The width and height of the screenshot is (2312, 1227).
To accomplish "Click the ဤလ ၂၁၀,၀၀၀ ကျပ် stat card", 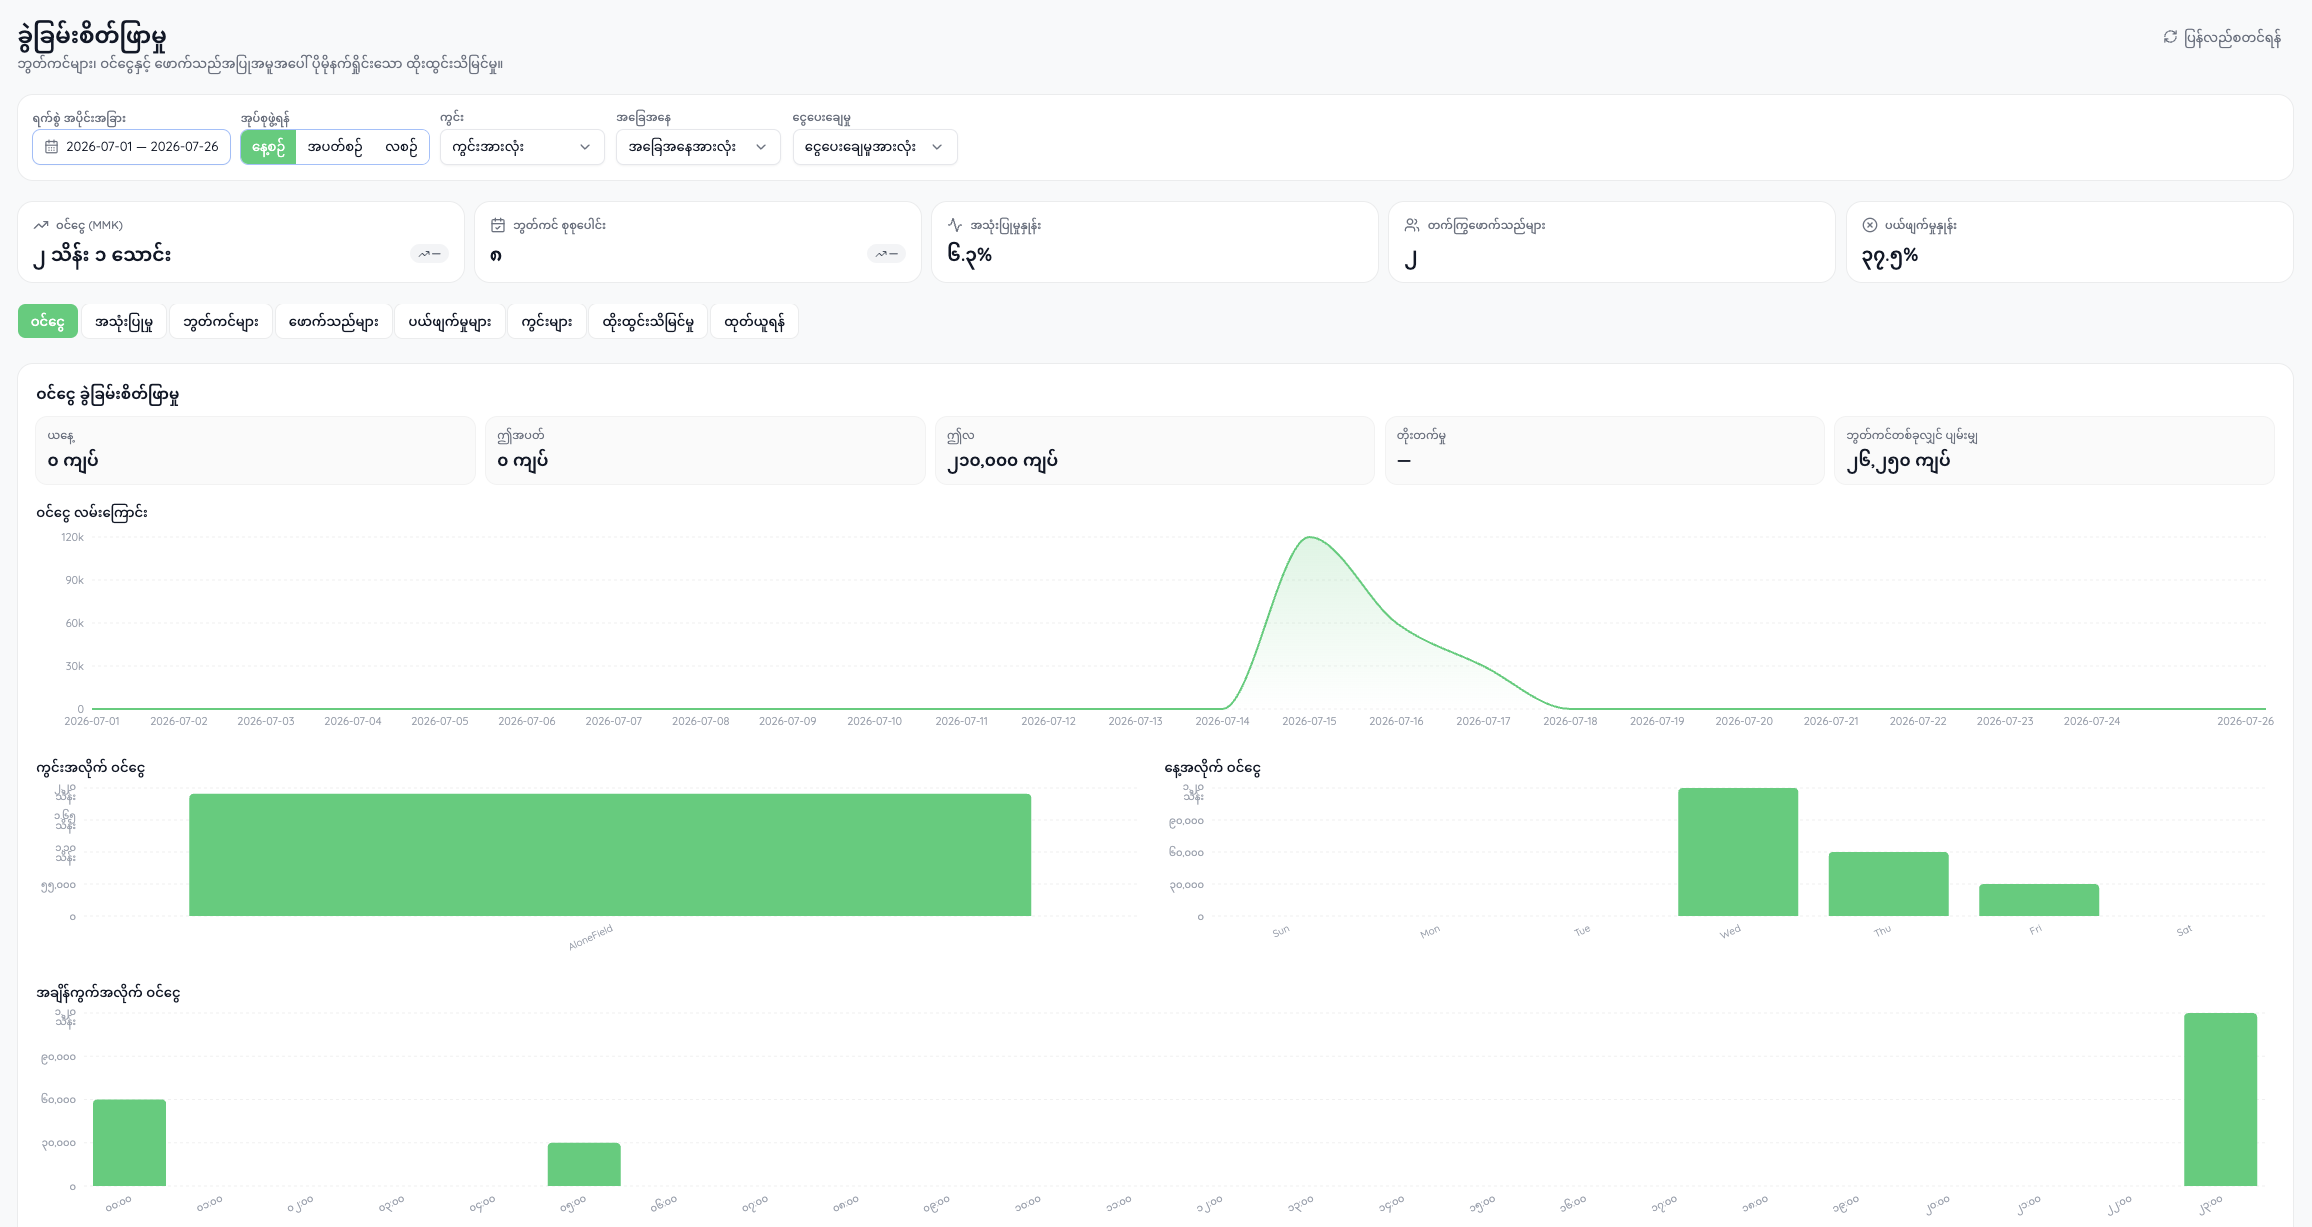I will point(1155,451).
